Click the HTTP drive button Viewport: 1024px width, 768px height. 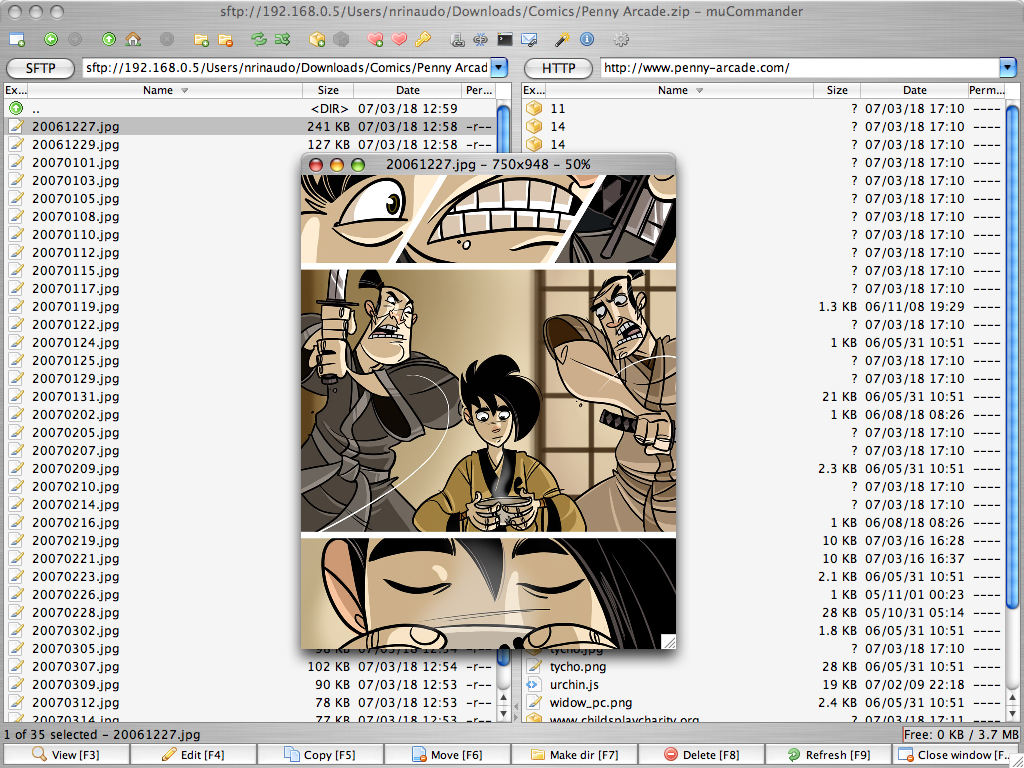point(558,68)
